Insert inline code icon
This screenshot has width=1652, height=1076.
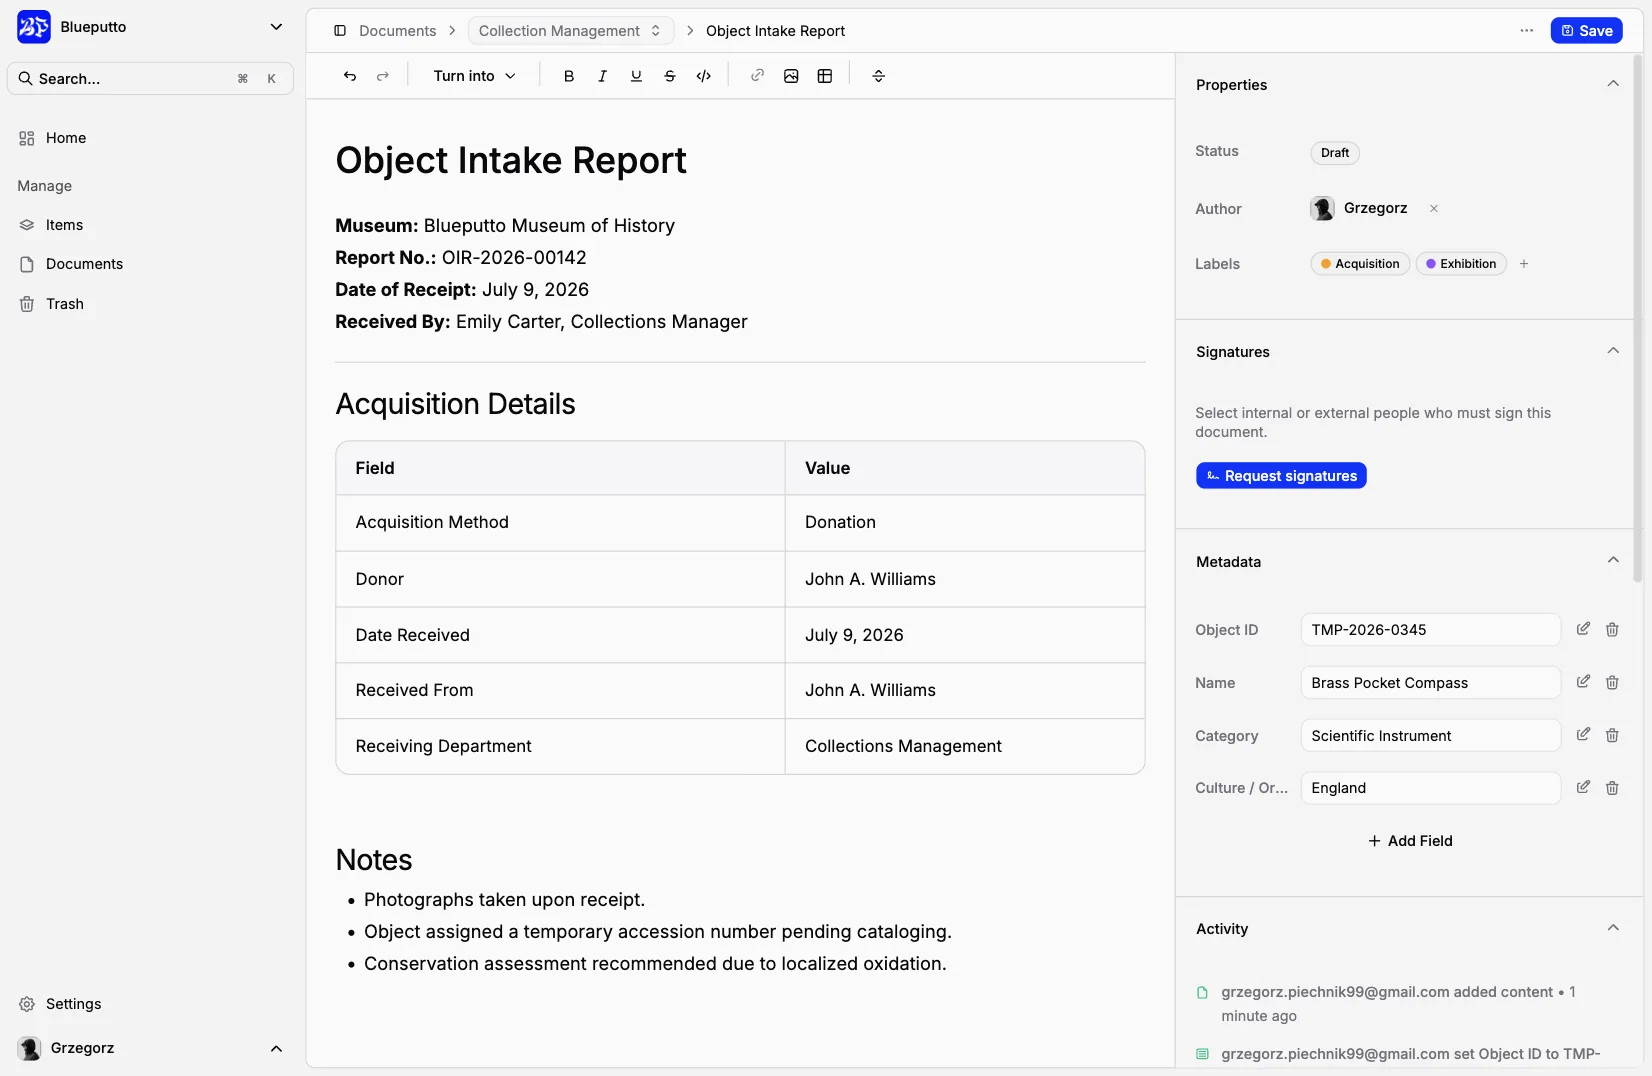pos(704,76)
